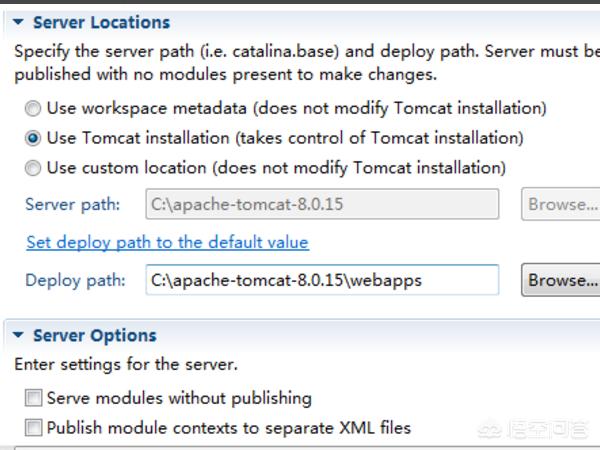Click the Server Locations section title
Image resolution: width=600 pixels, height=450 pixels.
101,22
